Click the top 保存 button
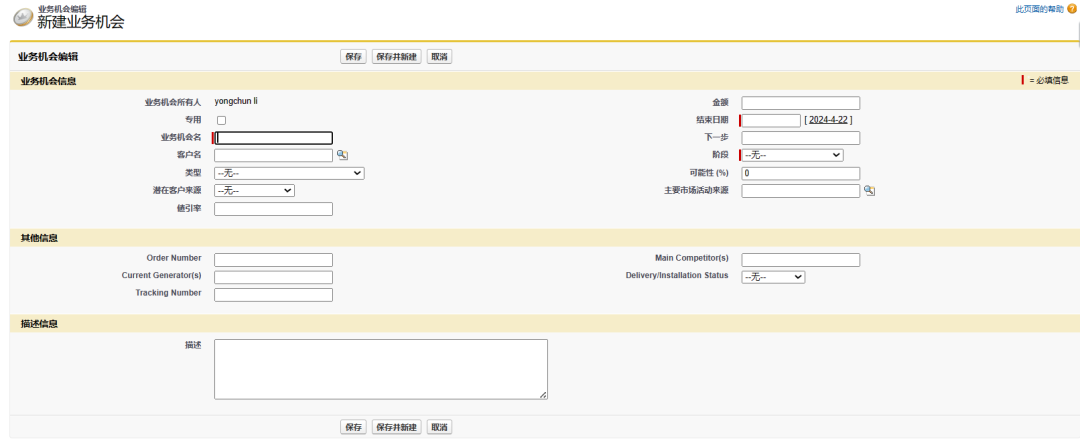The image size is (1080, 447). pos(354,57)
